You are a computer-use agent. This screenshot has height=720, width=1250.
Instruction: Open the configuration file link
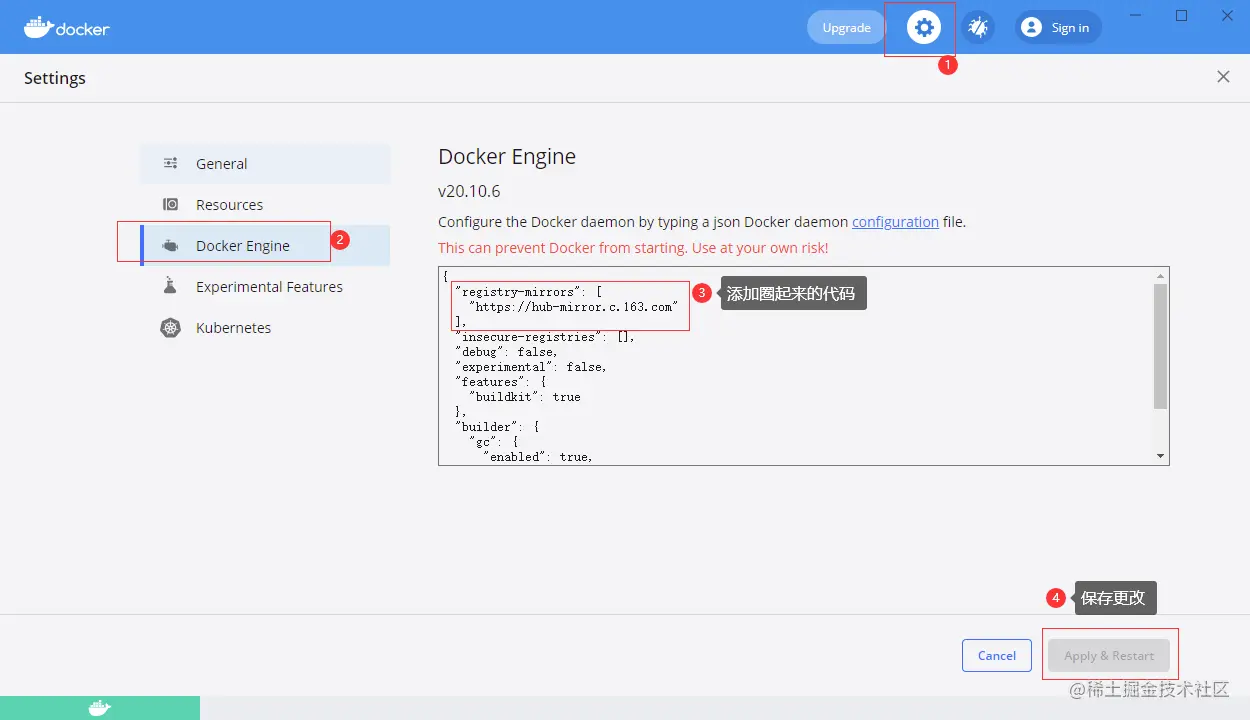coord(895,222)
